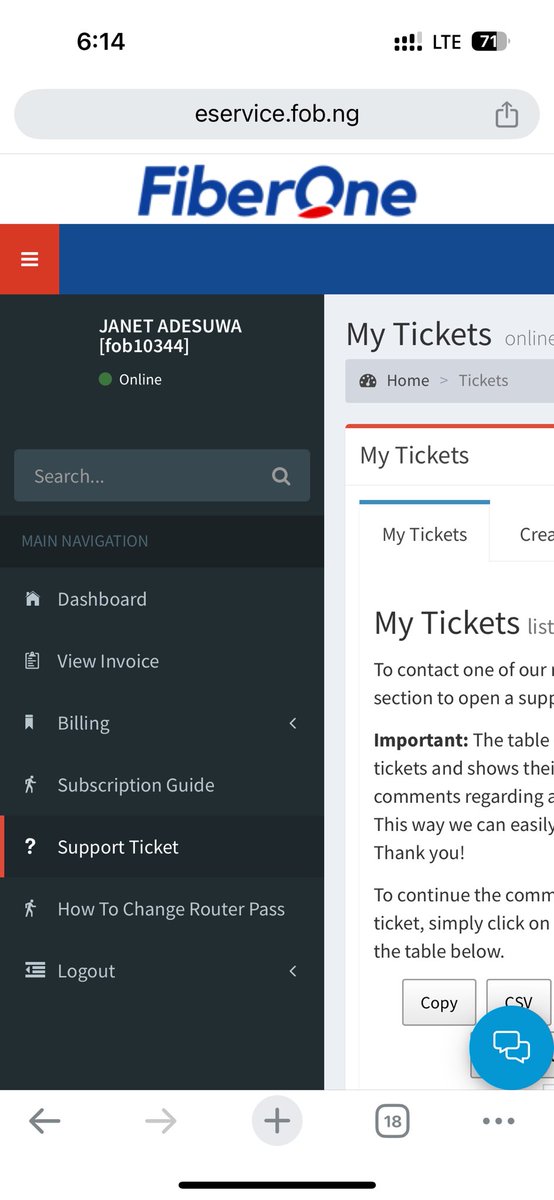Screen dimensions: 554x1200
Task: Click the Billing menu label
Action: point(84,723)
